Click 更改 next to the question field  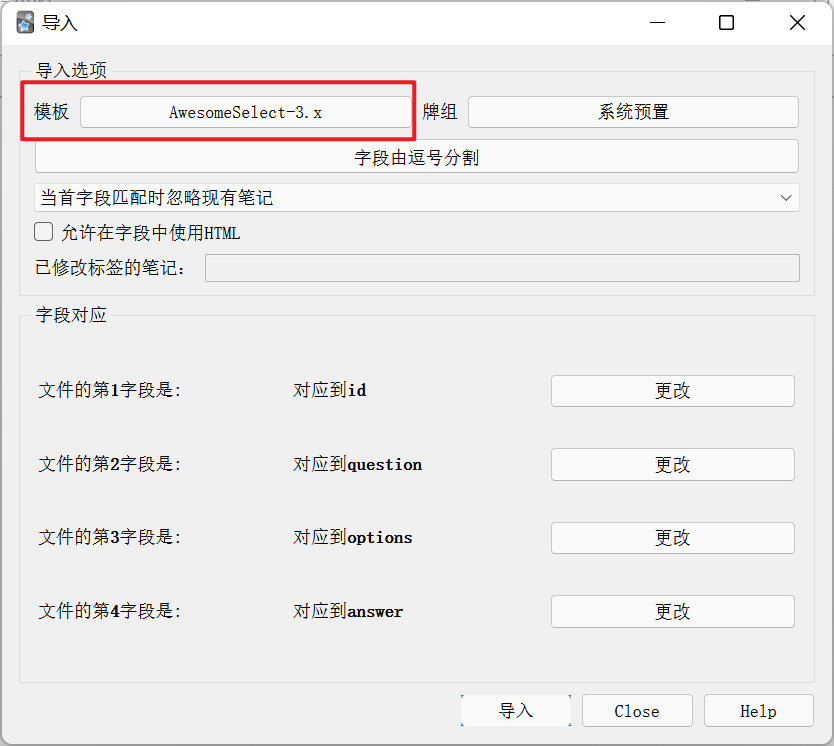coord(672,465)
